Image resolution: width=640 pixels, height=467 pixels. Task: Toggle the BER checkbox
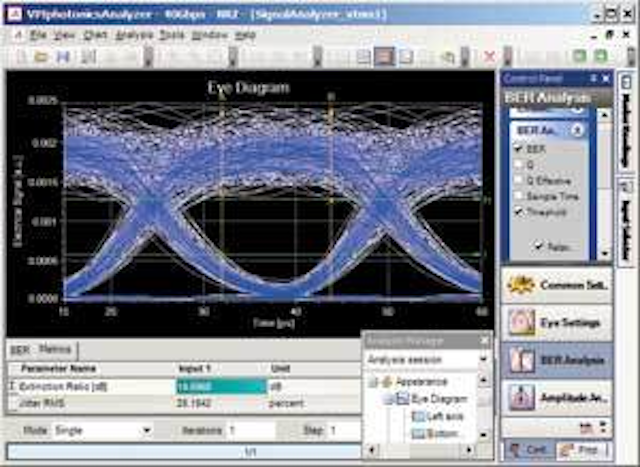pos(519,149)
